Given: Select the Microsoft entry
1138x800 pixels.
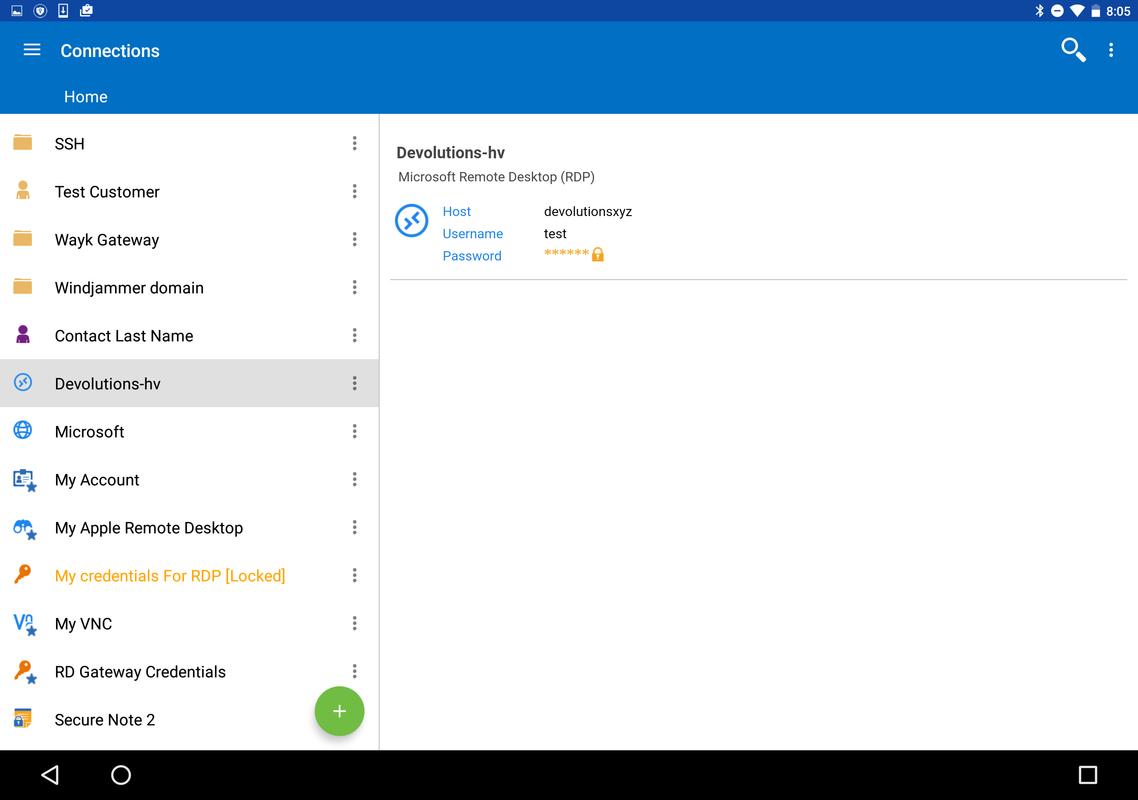Looking at the screenshot, I should (189, 431).
